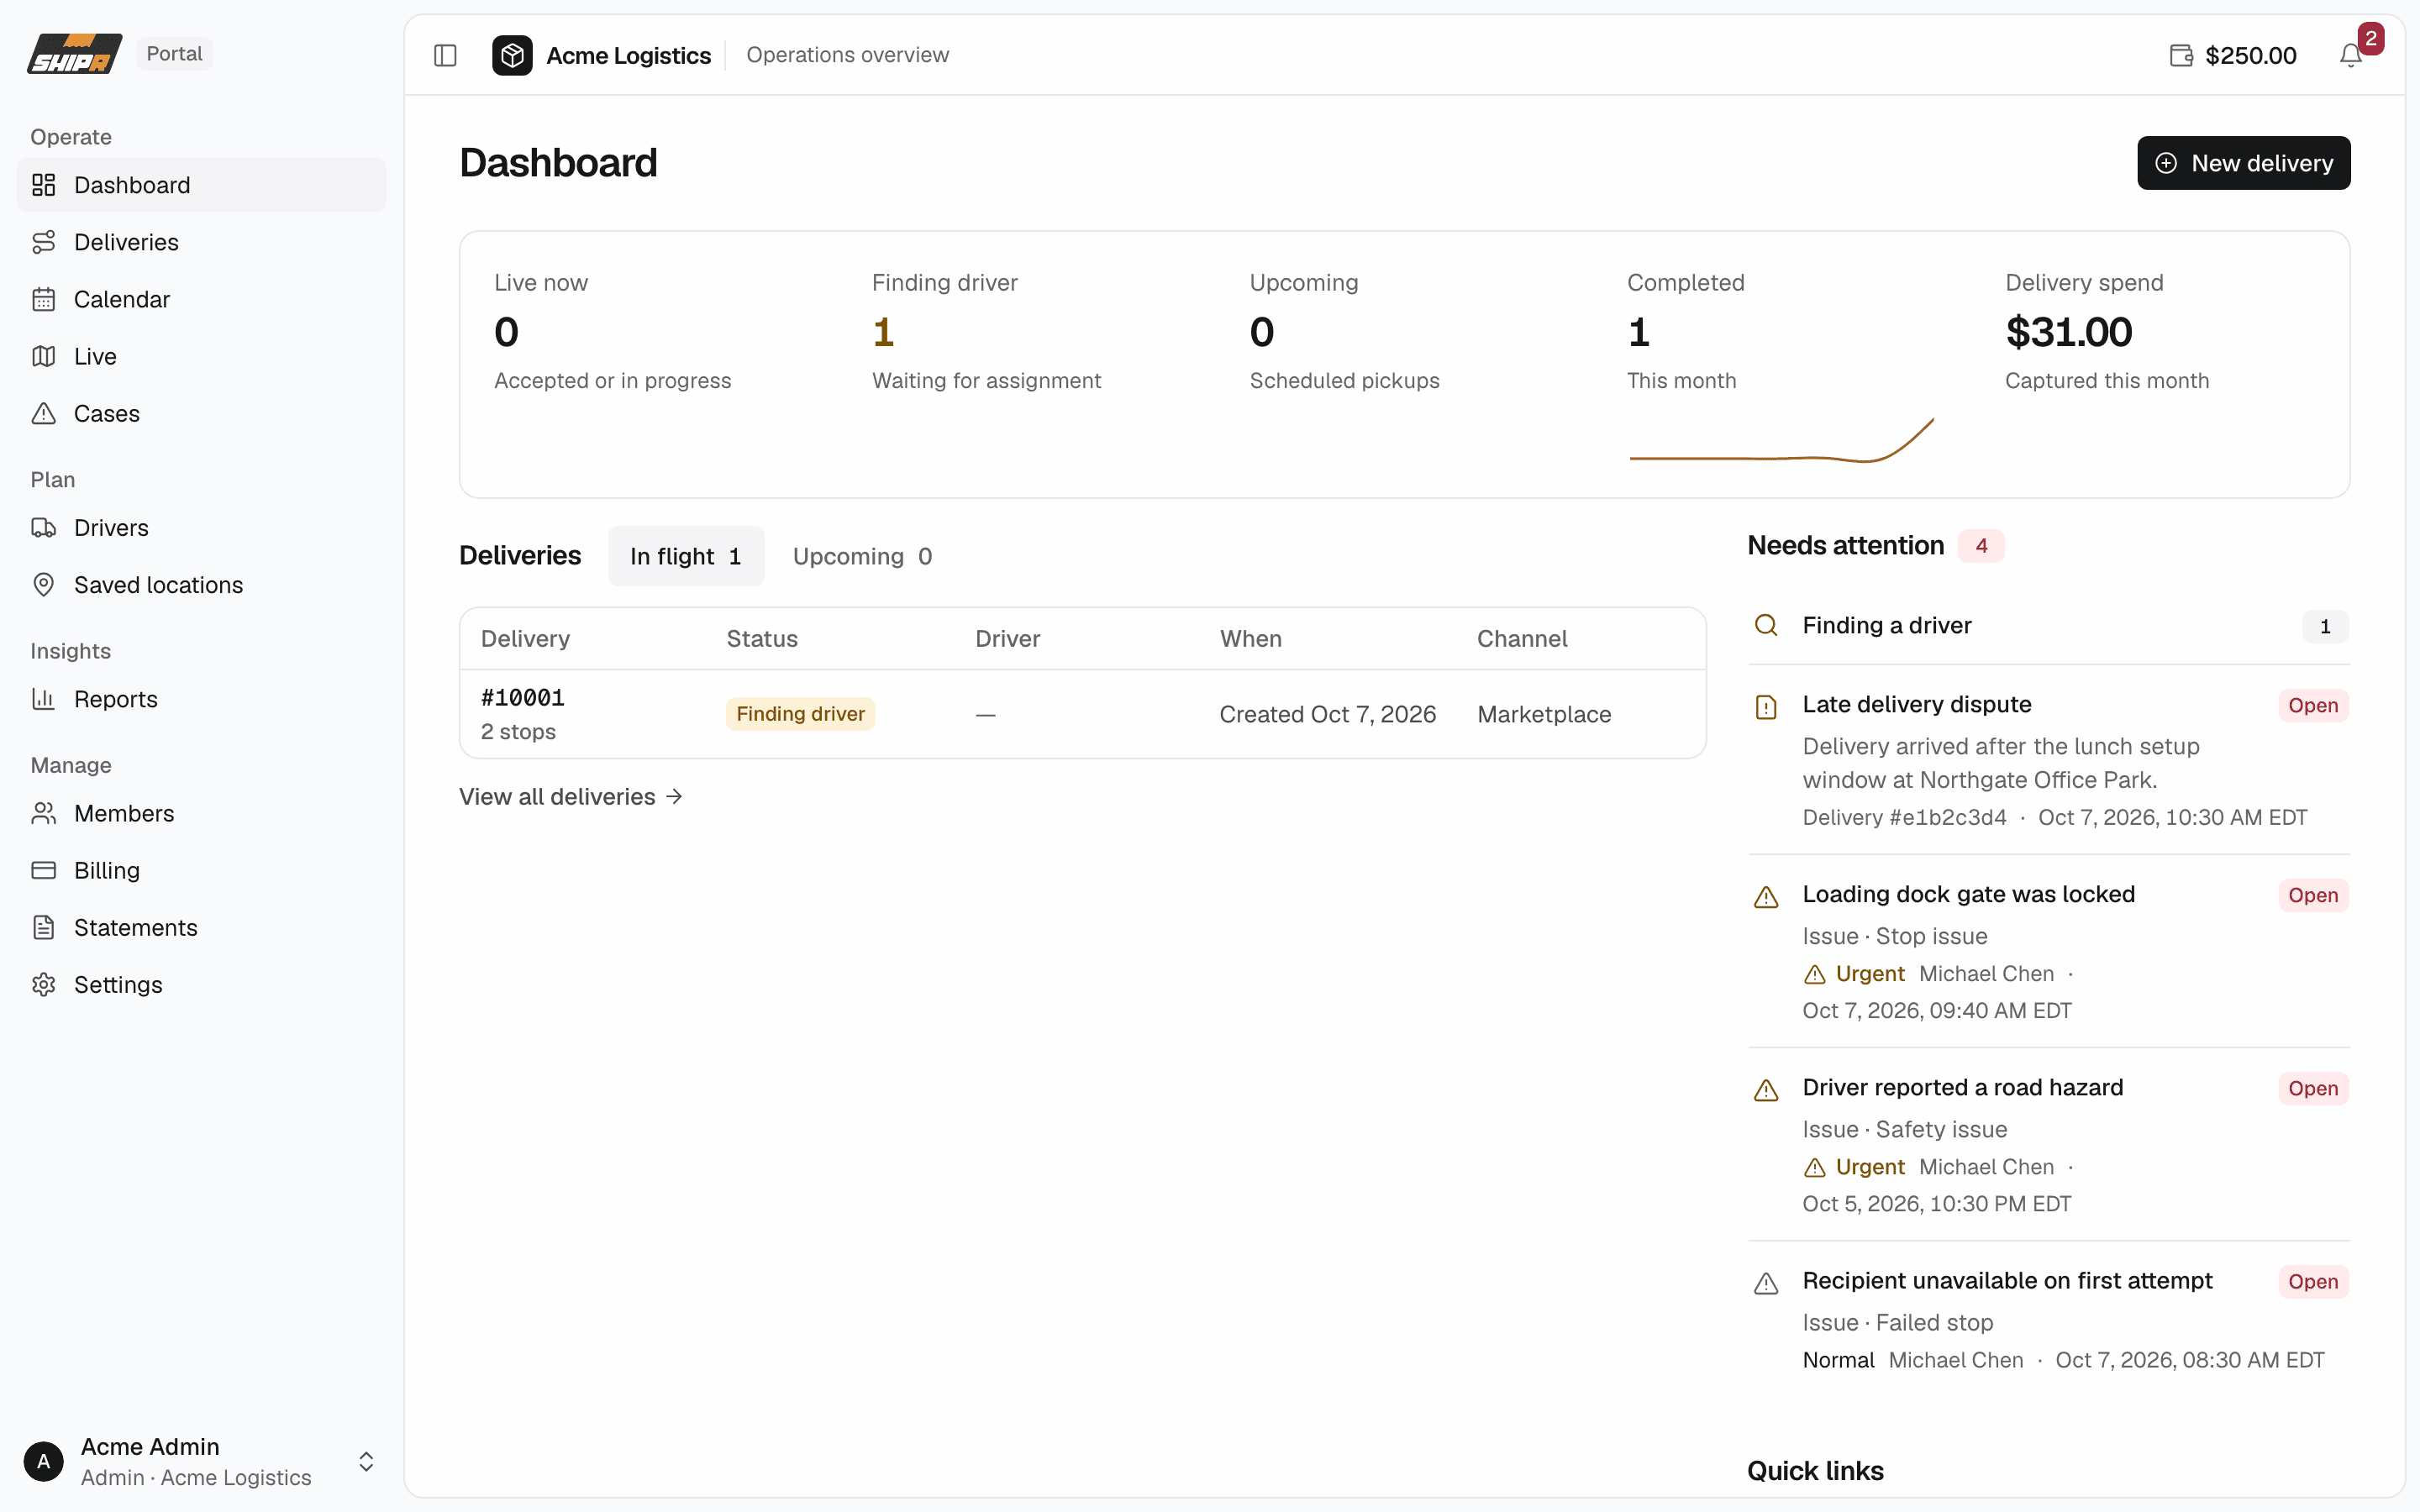
Task: Click the Finding a driver search icon
Action: (x=1766, y=626)
